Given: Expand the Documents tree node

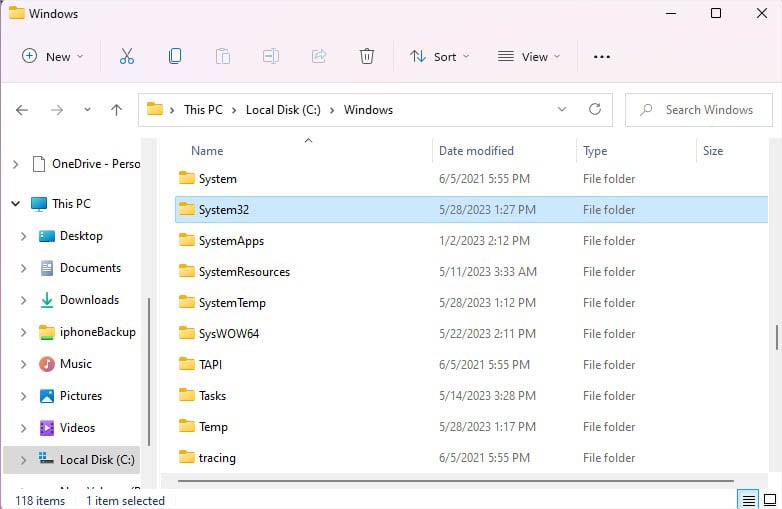Looking at the screenshot, I should coord(23,268).
